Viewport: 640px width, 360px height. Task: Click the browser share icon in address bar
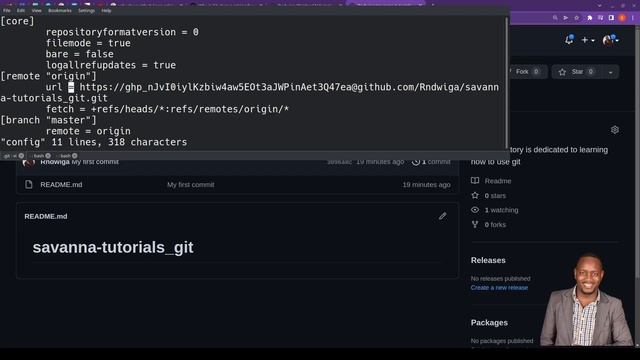coord(566,18)
